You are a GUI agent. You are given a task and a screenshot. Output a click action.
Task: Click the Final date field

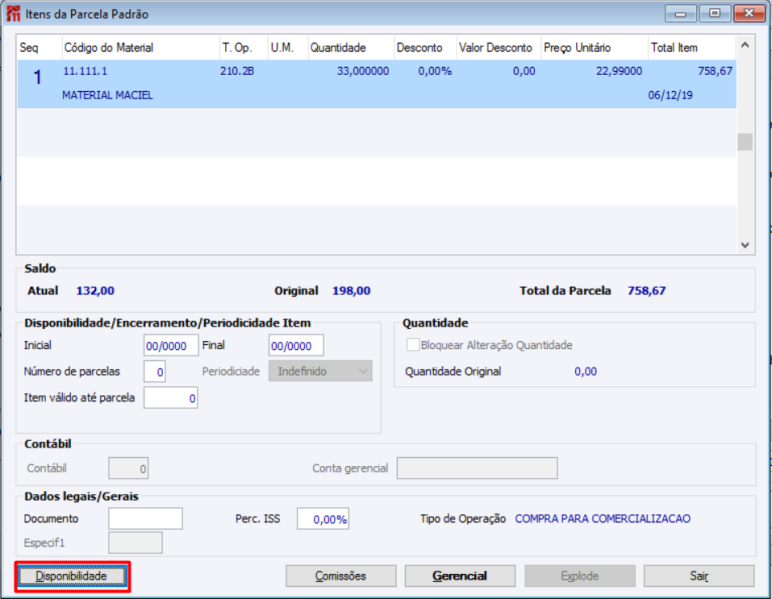(296, 346)
